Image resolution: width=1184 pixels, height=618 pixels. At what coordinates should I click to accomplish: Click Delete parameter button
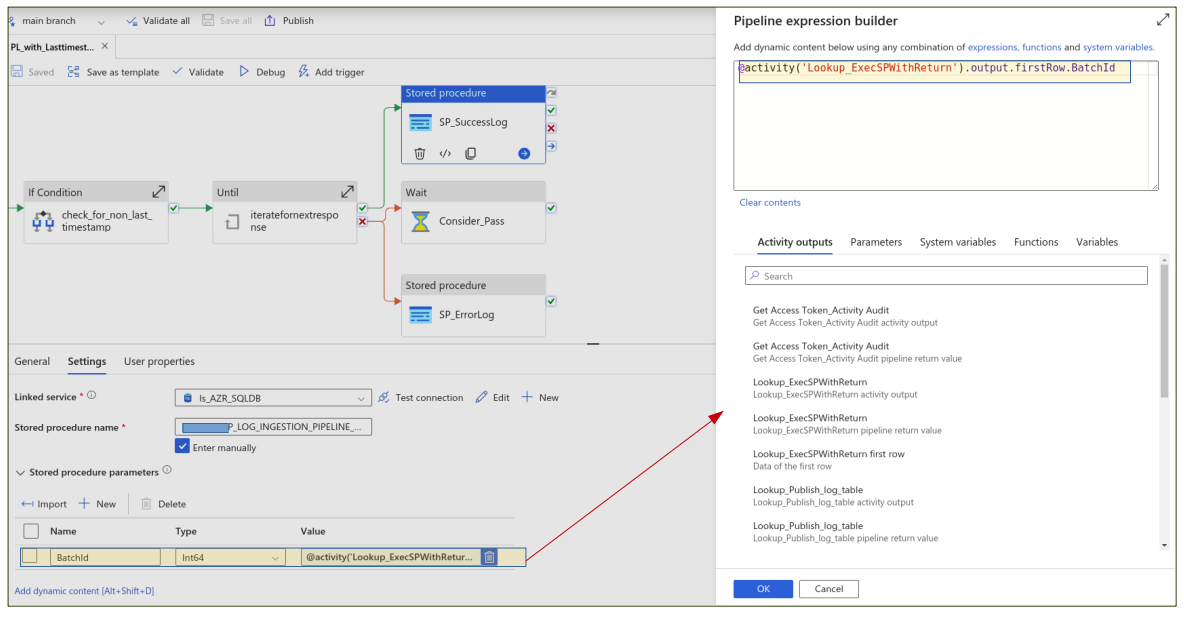pyautogui.click(x=163, y=504)
